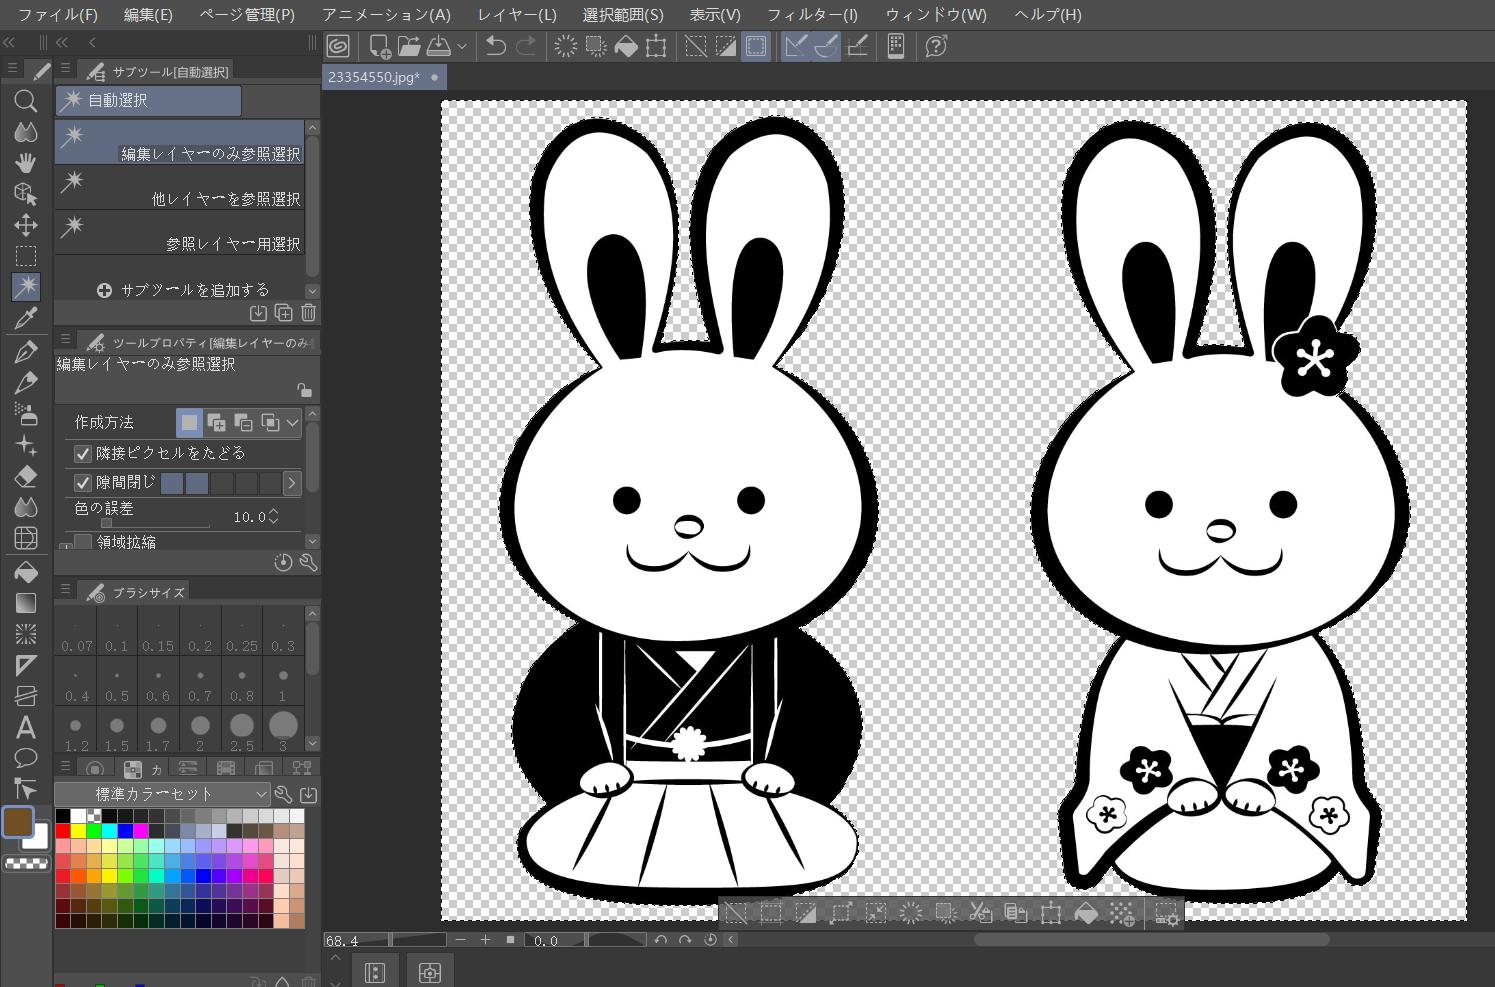Choose the Eyedropper tool
The image size is (1495, 987).
(26, 319)
